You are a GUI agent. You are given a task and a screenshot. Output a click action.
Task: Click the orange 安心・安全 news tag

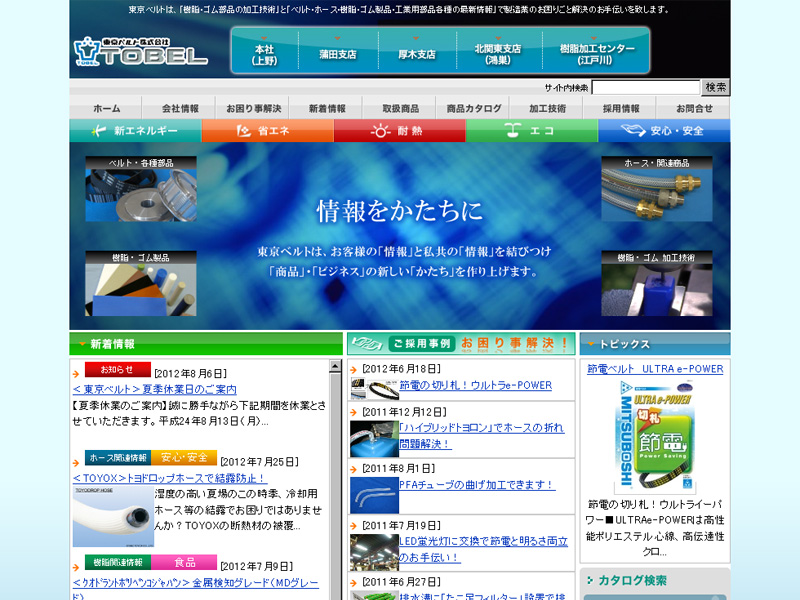[x=184, y=458]
